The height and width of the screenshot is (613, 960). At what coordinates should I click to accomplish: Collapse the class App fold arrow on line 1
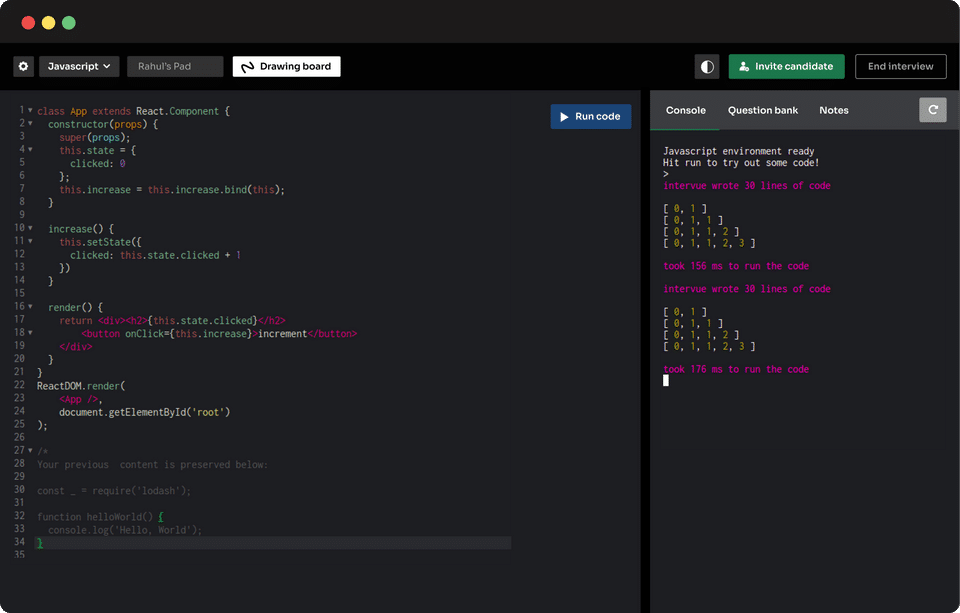[x=30, y=110]
